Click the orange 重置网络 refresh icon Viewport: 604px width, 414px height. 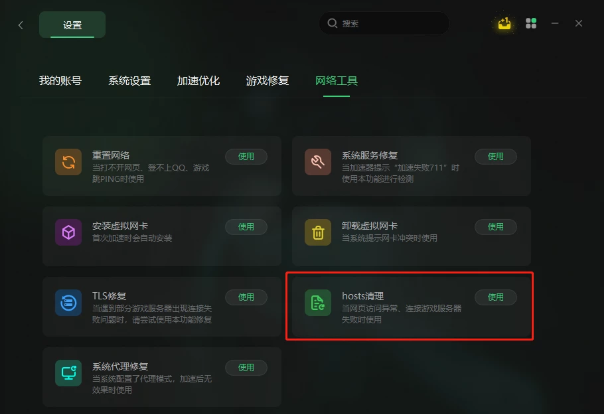(x=69, y=162)
